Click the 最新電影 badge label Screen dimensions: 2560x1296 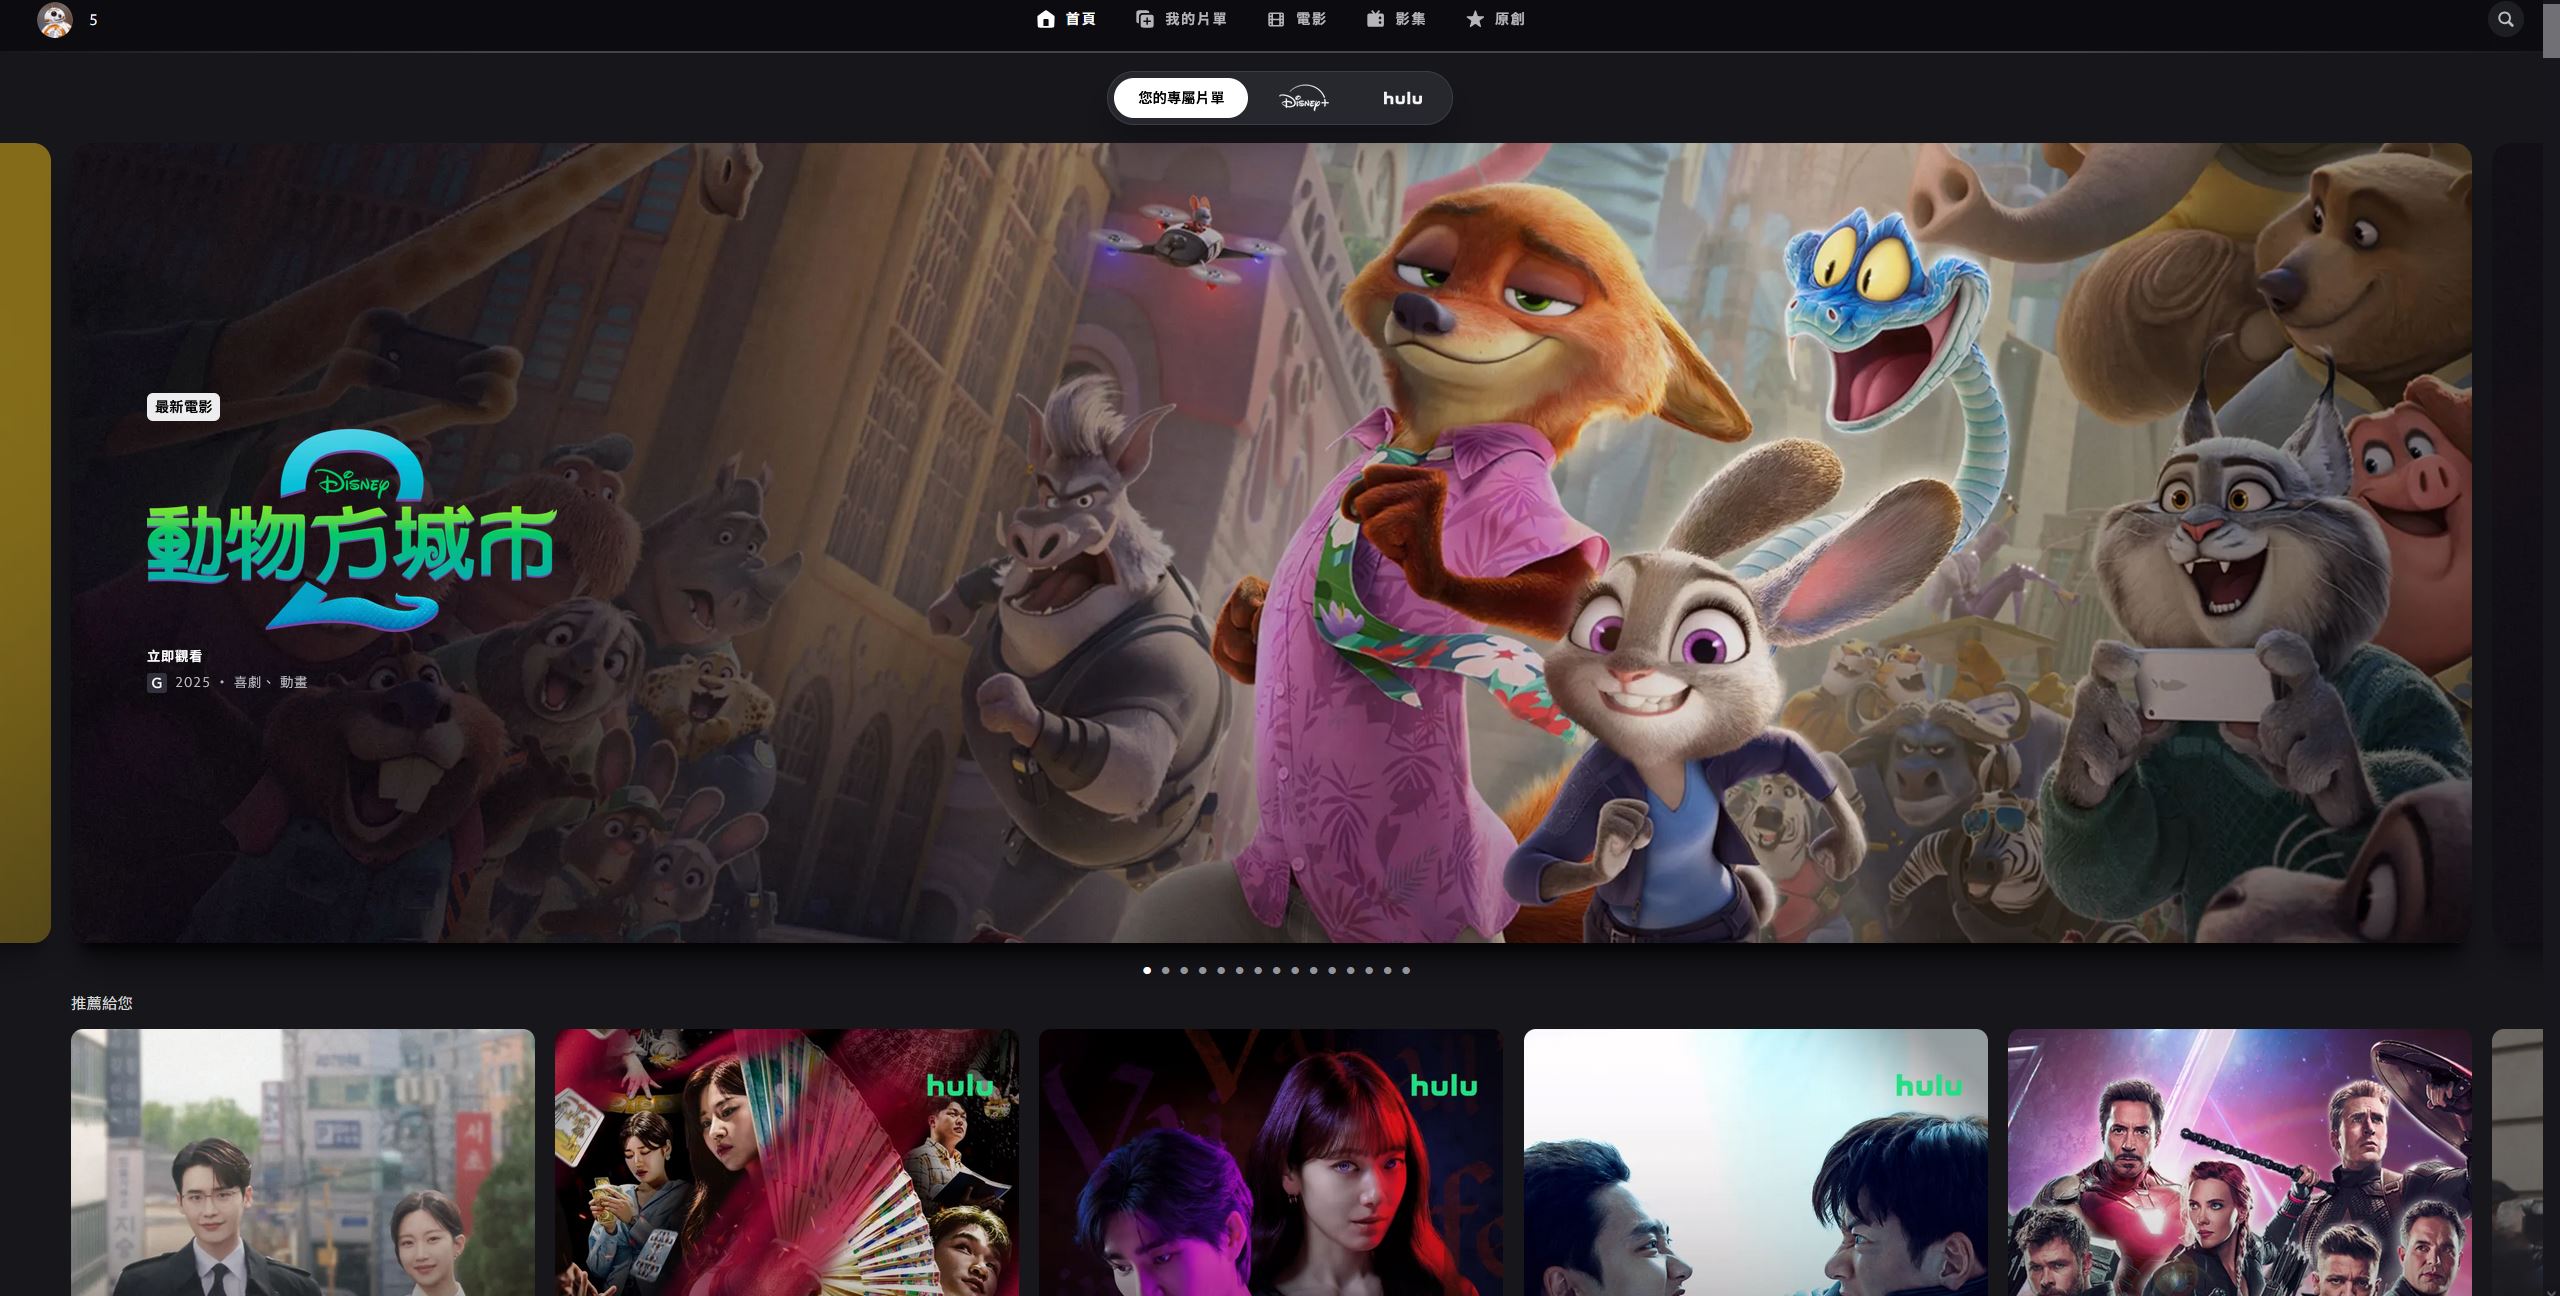[183, 407]
